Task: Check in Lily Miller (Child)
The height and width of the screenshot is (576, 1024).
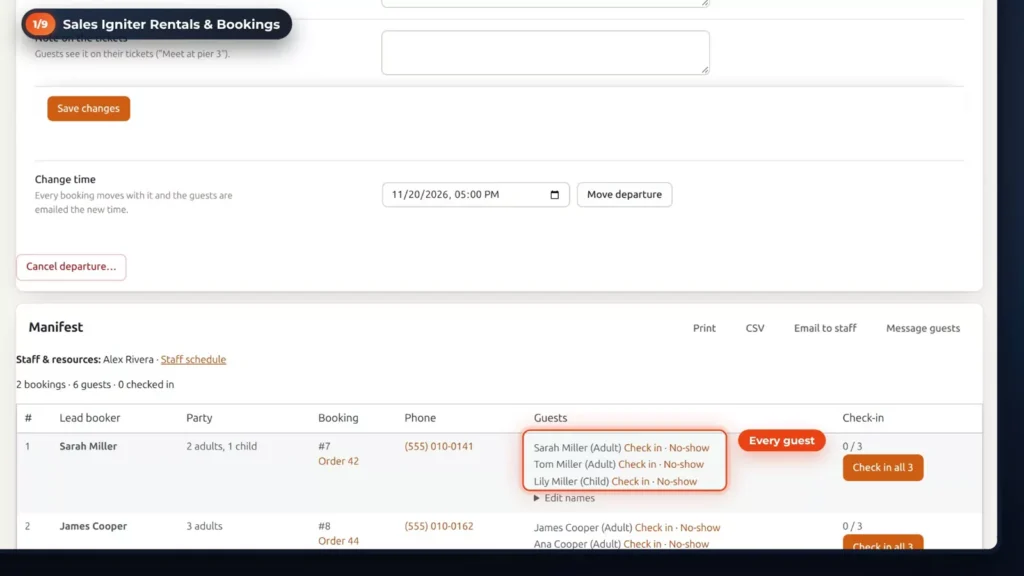Action: tap(630, 481)
